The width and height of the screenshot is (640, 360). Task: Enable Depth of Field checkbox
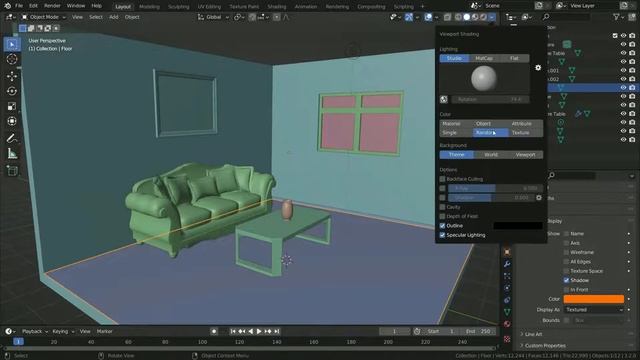(x=442, y=216)
